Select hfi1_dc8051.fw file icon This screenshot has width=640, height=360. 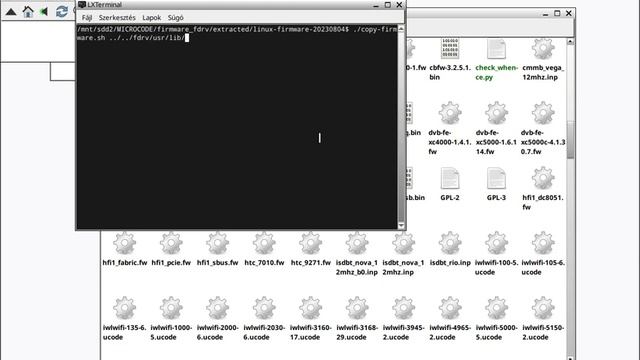pyautogui.click(x=543, y=178)
